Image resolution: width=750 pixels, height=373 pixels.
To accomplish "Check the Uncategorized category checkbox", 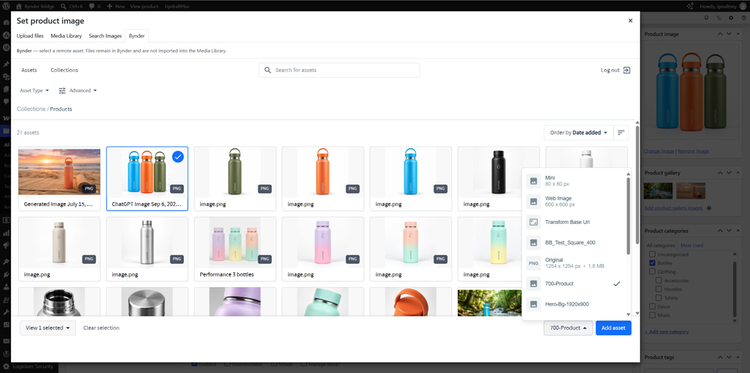I will [x=652, y=254].
